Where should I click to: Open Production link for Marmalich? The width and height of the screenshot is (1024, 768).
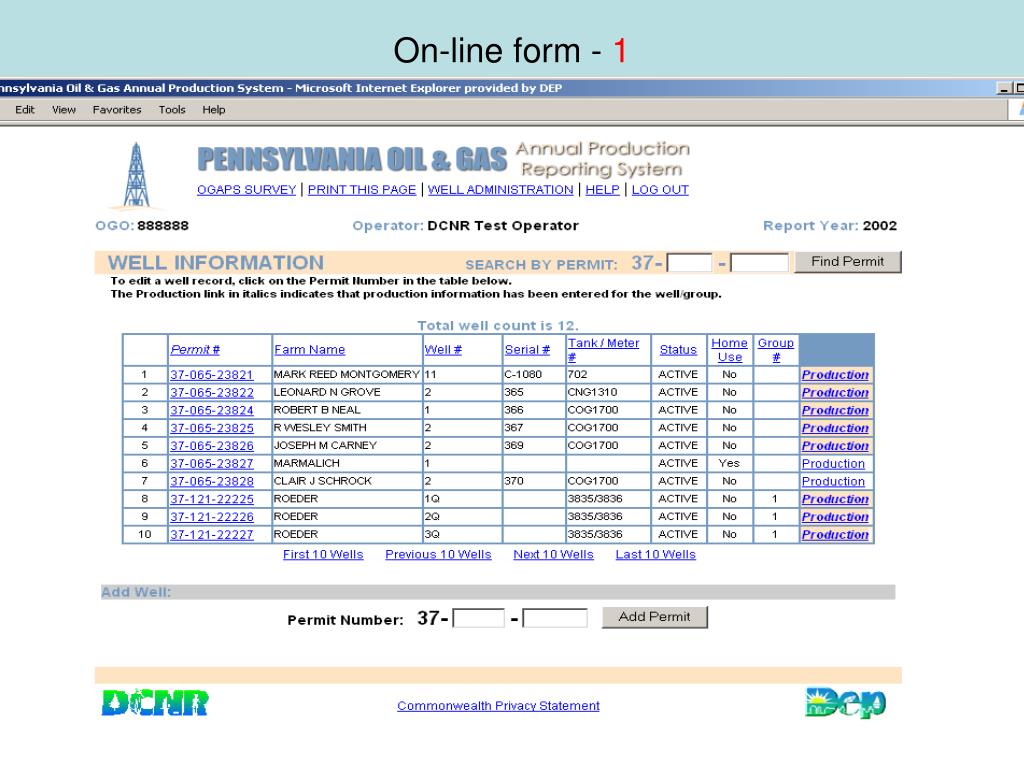[833, 464]
